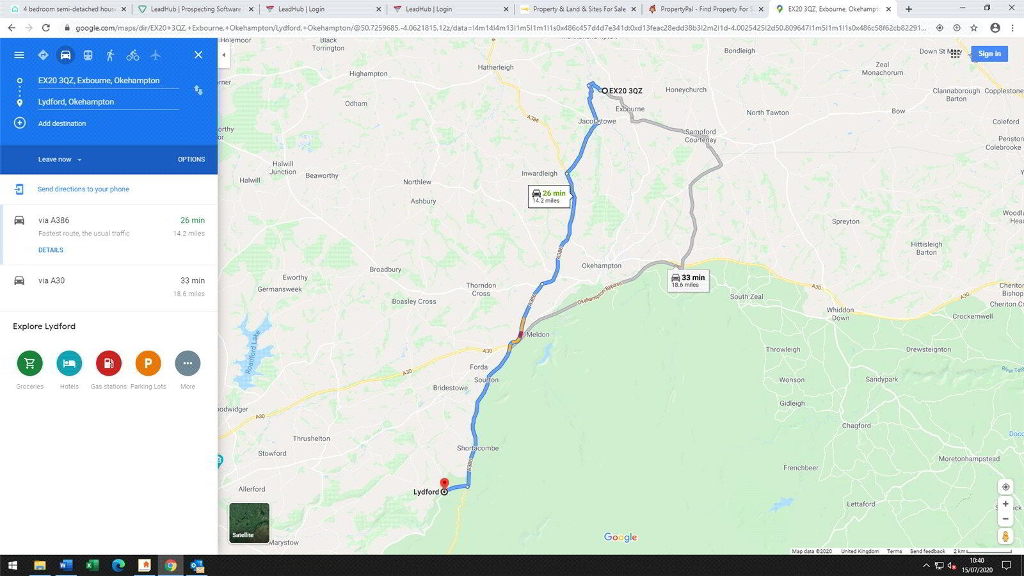Open the Parking Lots icon in Explore Lydford
Viewport: 1024px width, 576px height.
pyautogui.click(x=148, y=363)
